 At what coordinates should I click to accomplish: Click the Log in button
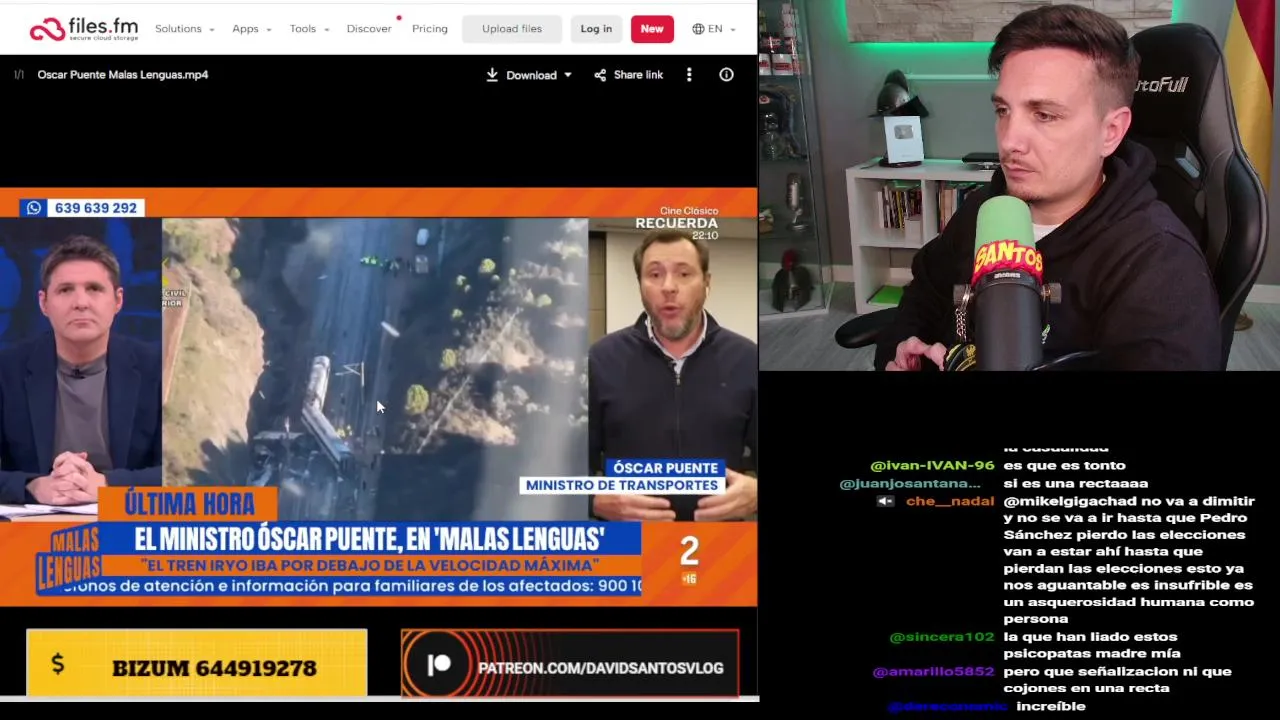[x=596, y=29]
